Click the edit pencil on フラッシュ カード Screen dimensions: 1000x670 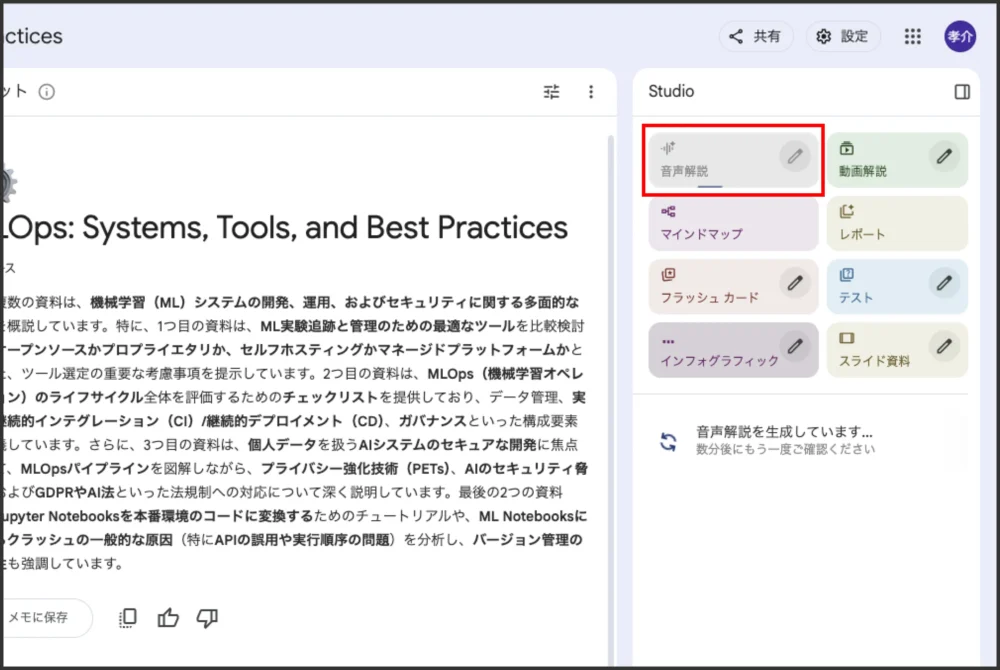(794, 283)
